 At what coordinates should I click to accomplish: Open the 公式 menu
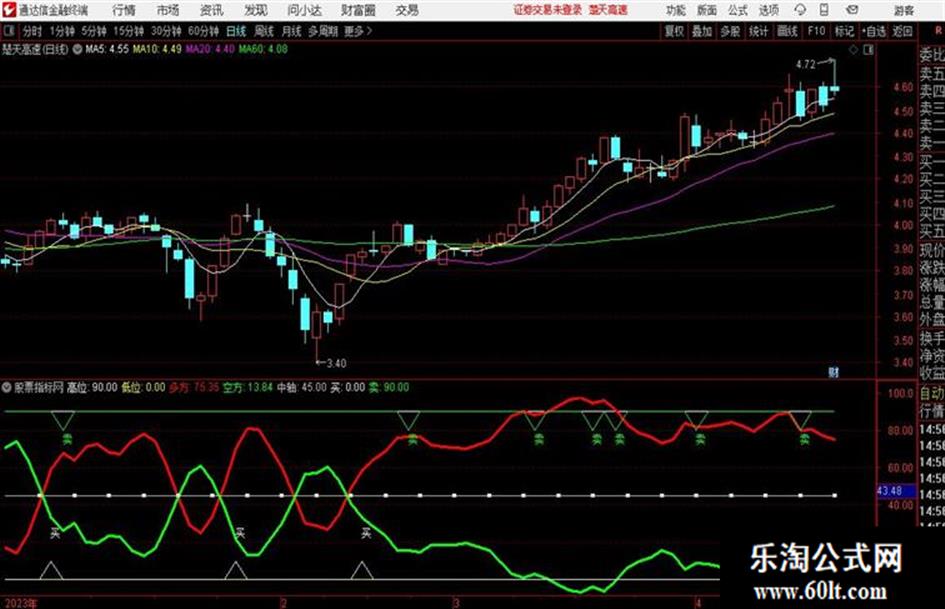pos(737,10)
